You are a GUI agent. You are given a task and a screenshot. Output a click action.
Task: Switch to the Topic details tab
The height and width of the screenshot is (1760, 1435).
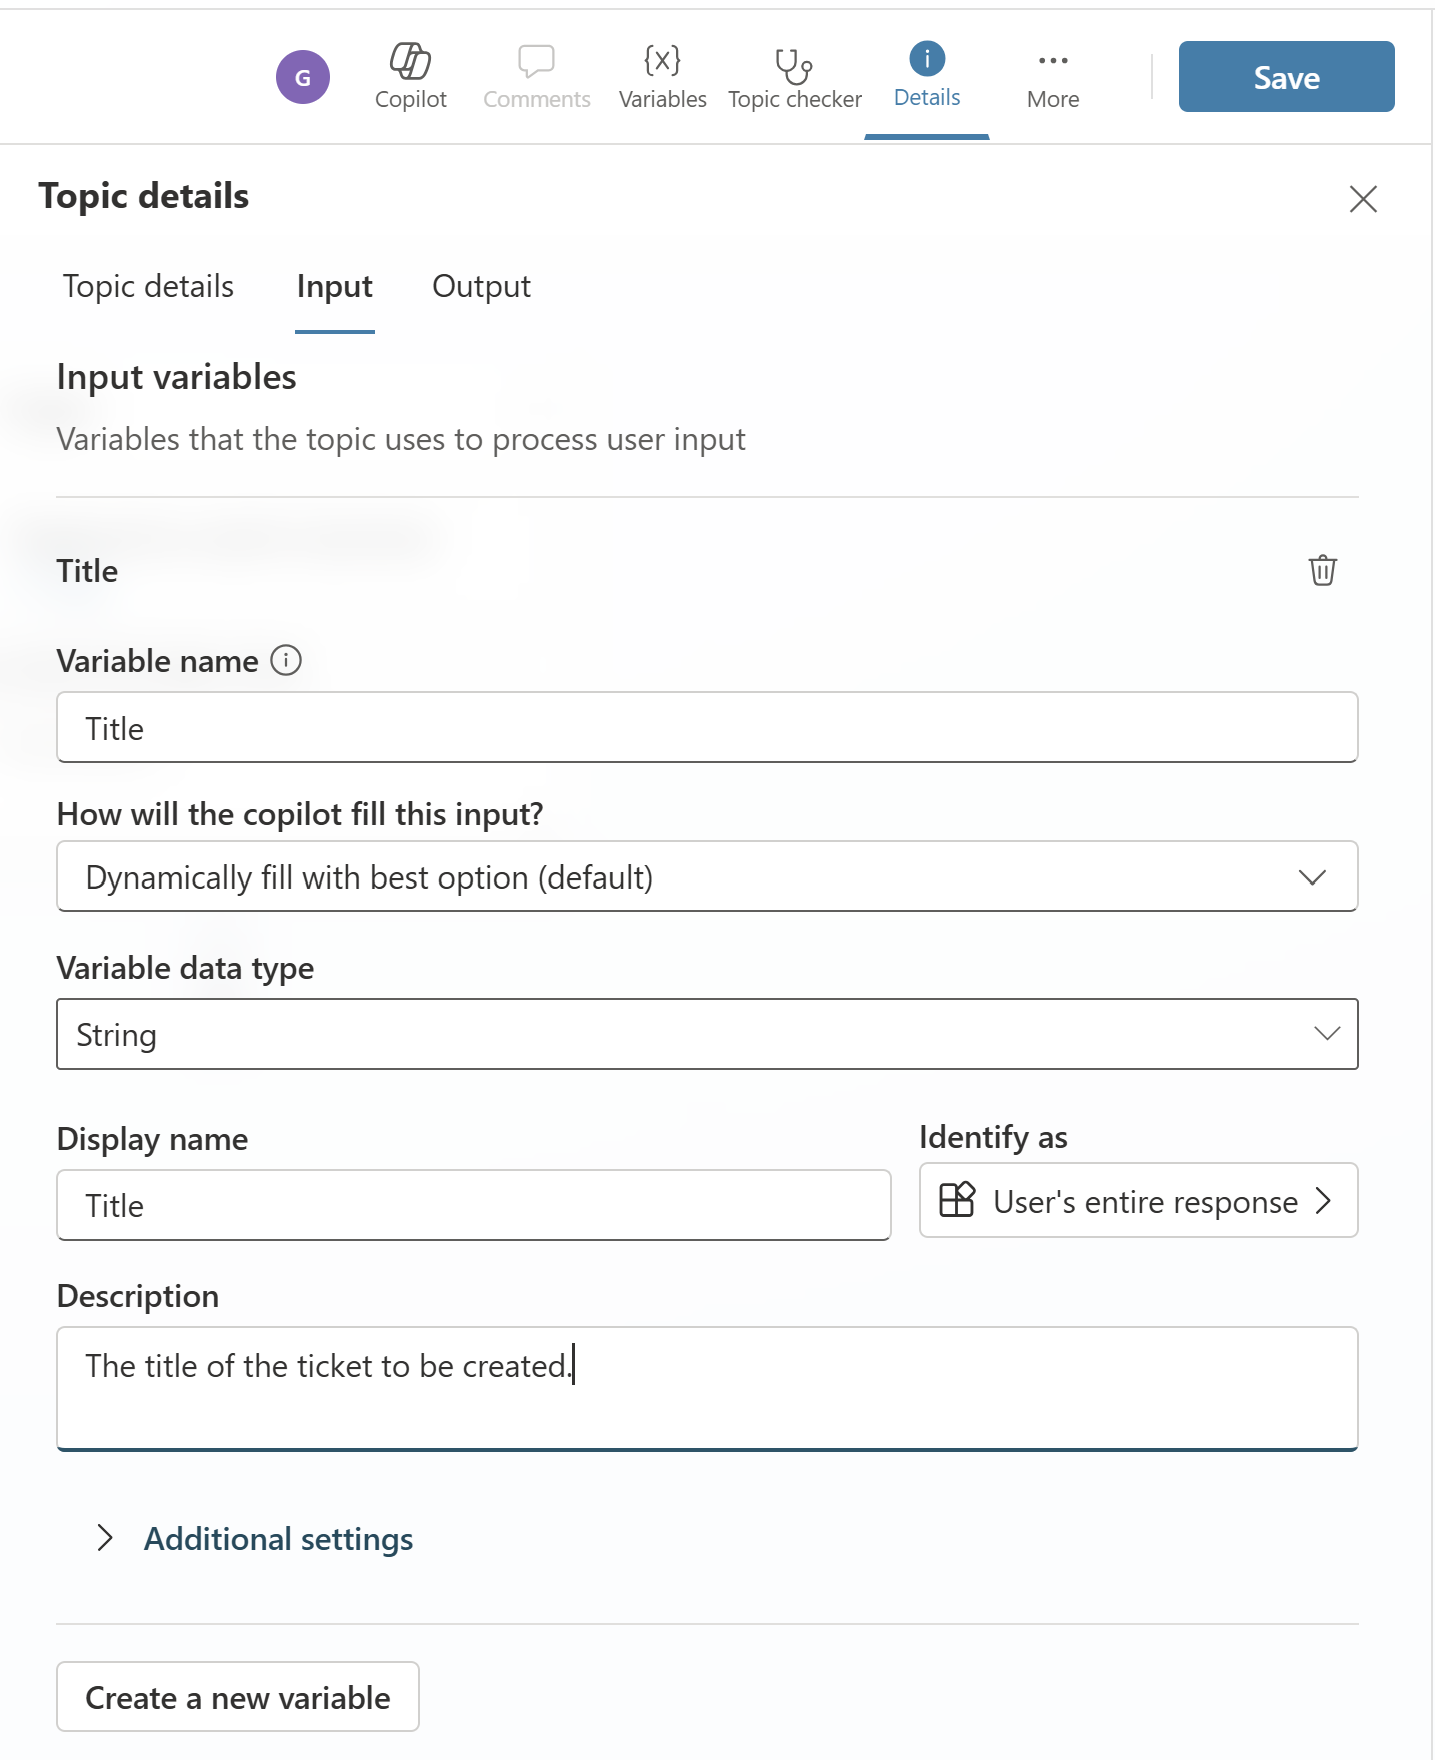[x=148, y=286]
